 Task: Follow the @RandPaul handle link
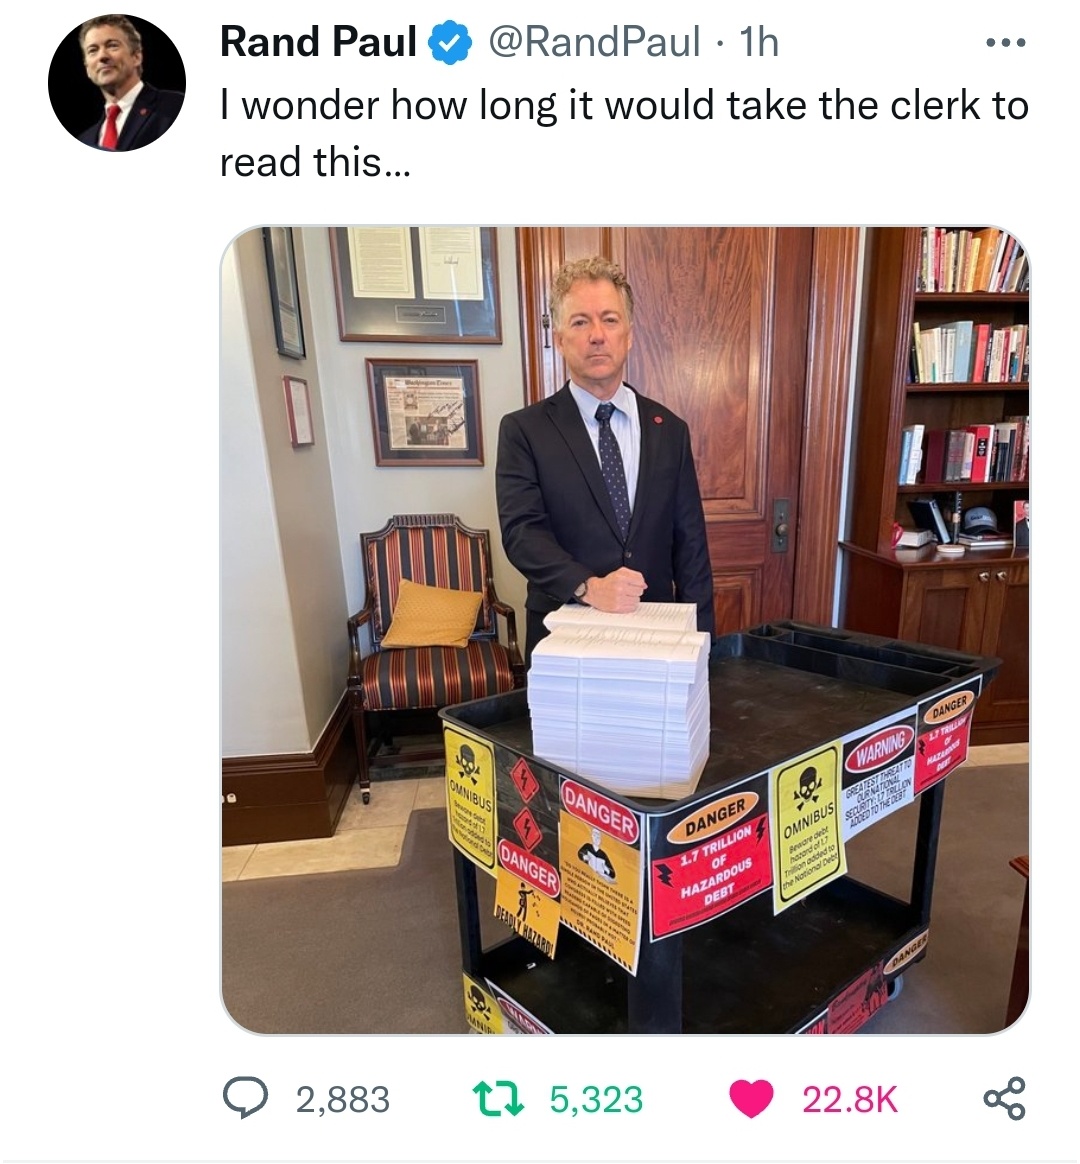[x=594, y=42]
